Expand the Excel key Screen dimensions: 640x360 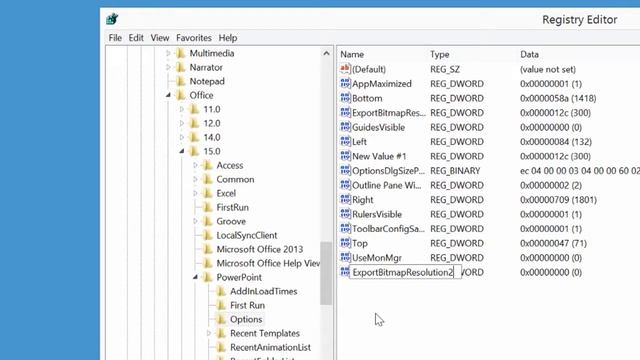pyautogui.click(x=196, y=193)
